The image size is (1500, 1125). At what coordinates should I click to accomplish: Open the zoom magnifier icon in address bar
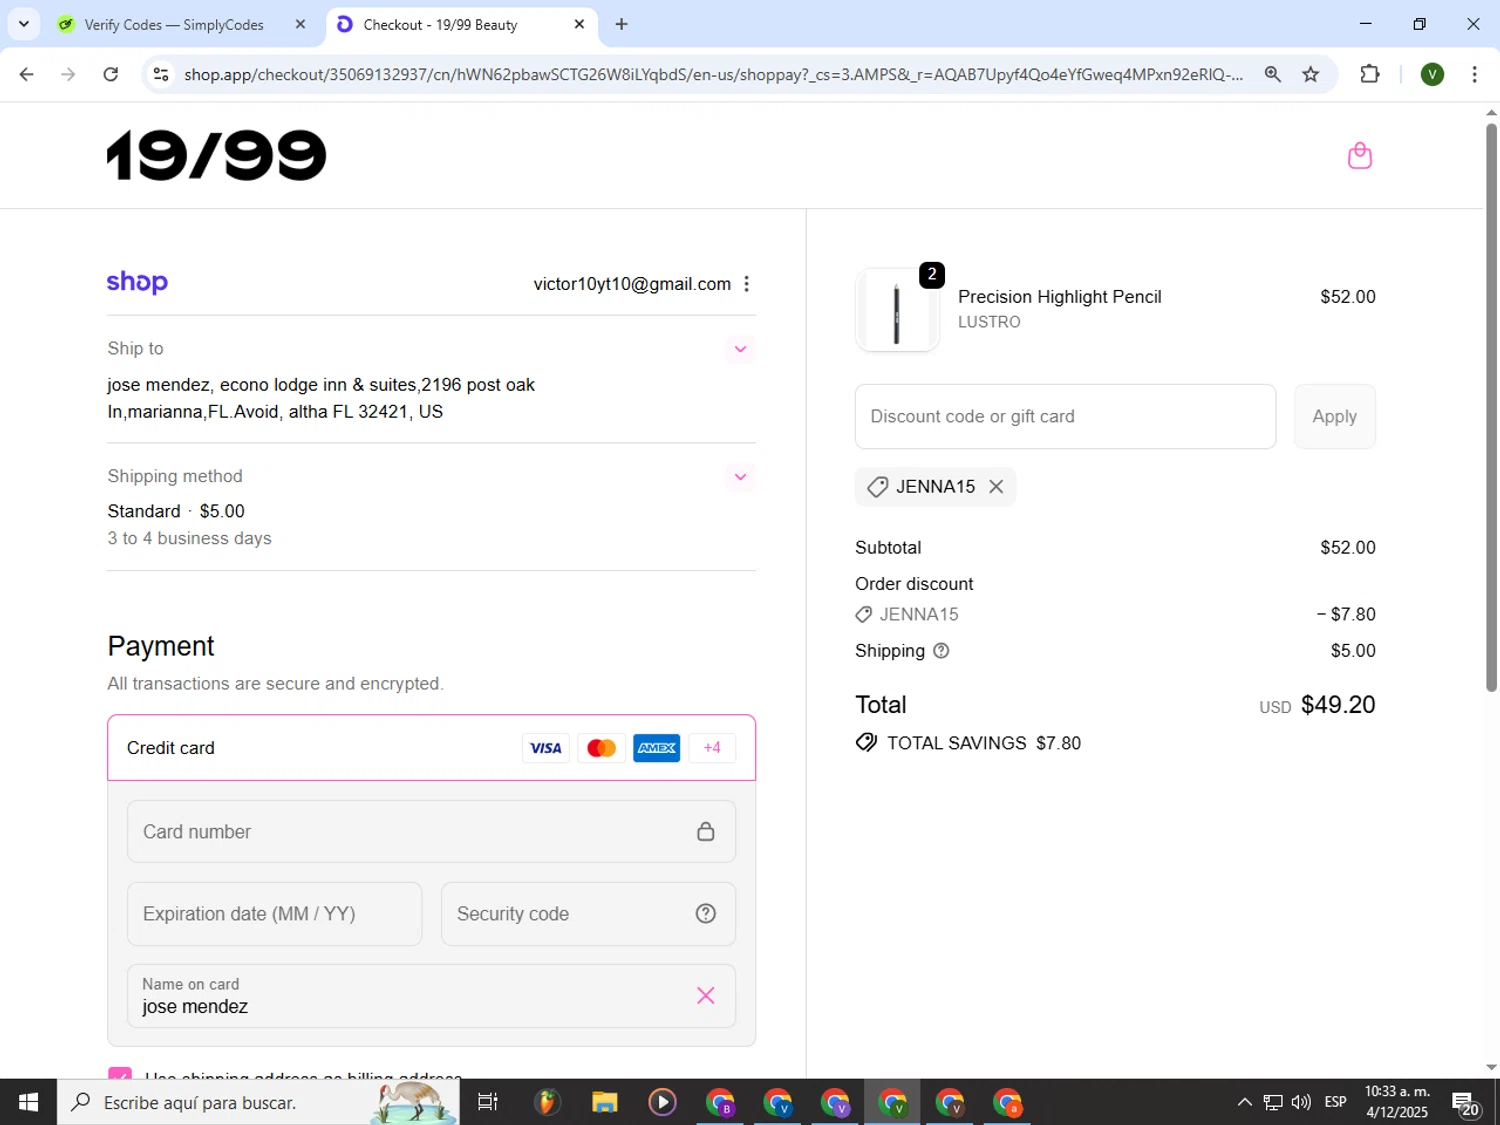(1272, 74)
